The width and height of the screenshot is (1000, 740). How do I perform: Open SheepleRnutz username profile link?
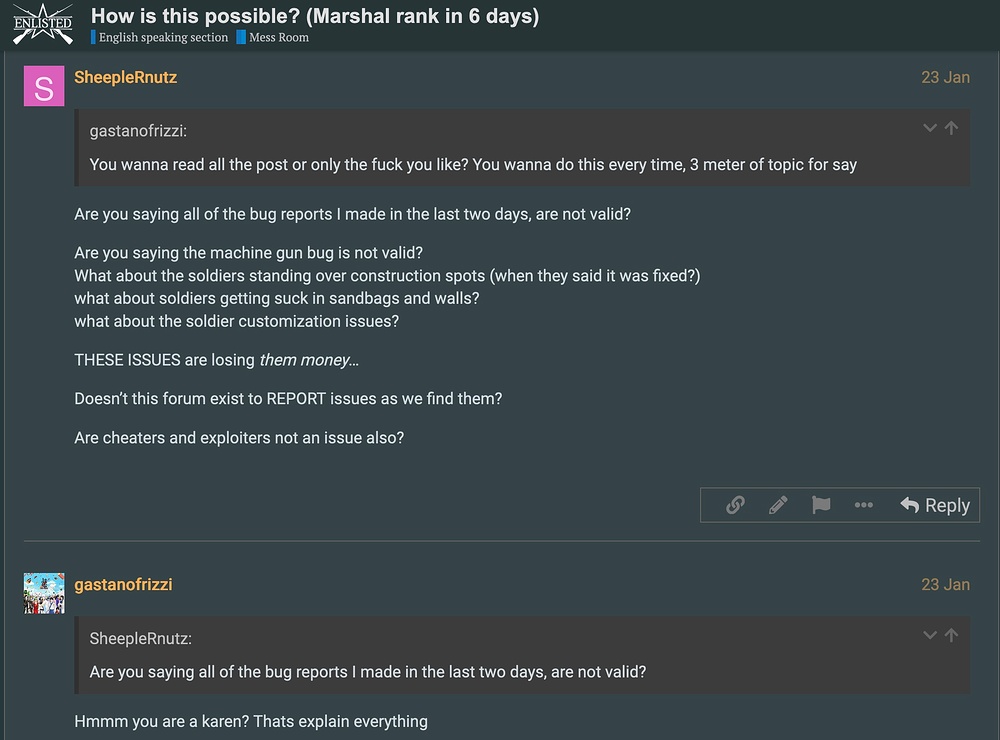coord(126,77)
